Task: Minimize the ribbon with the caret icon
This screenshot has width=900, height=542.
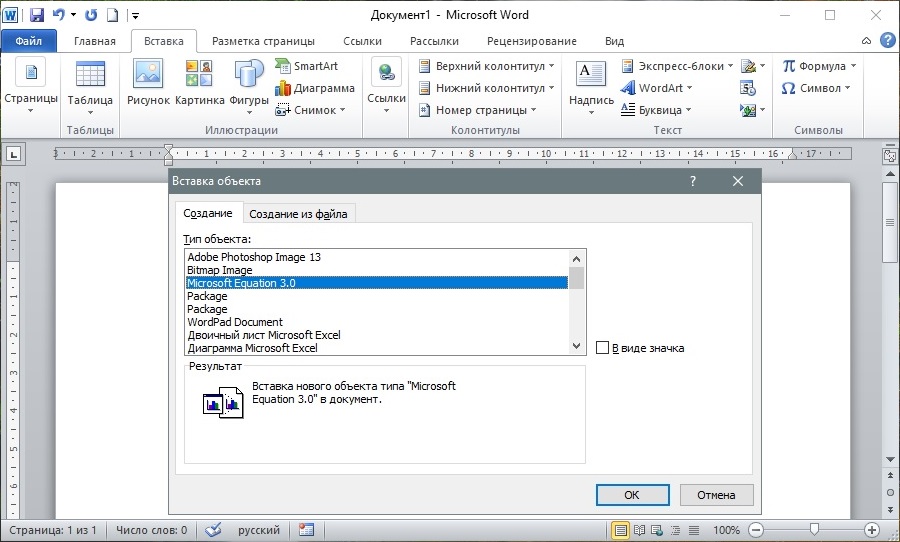Action: (x=867, y=41)
